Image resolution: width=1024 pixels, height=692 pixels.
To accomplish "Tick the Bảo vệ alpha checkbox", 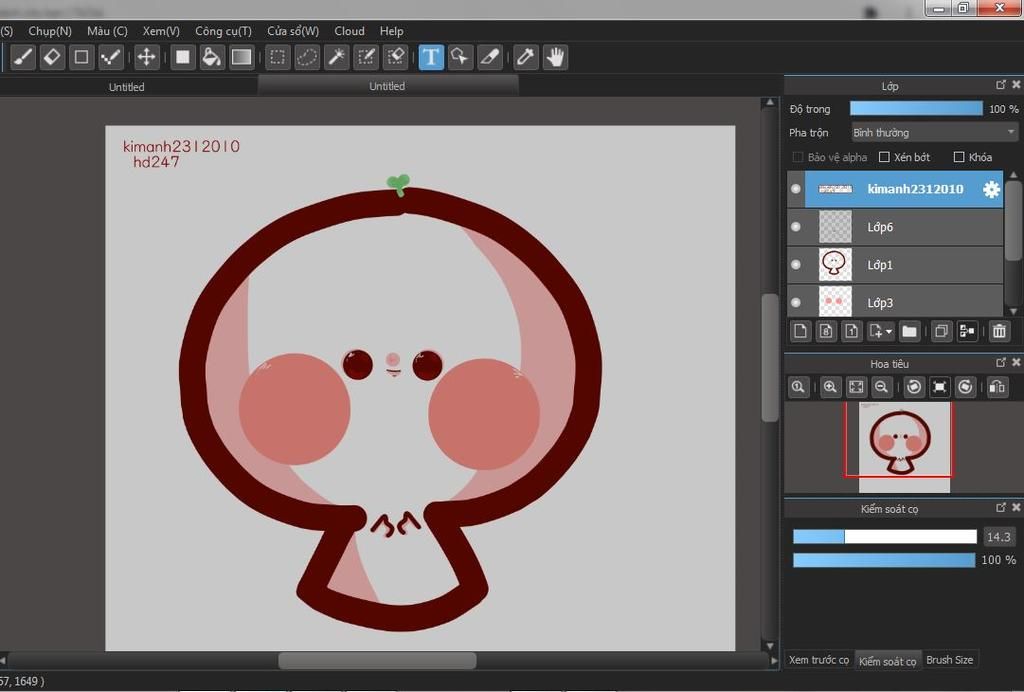I will (x=797, y=157).
